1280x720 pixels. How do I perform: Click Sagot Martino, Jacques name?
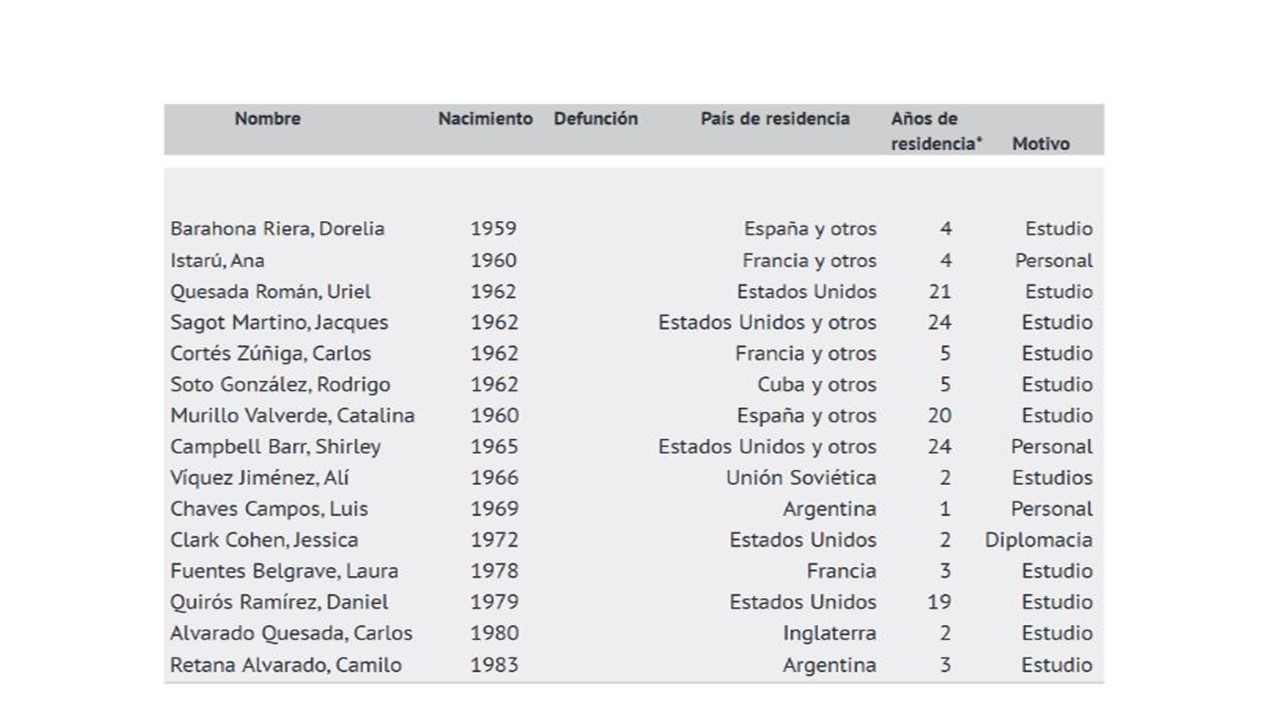279,322
